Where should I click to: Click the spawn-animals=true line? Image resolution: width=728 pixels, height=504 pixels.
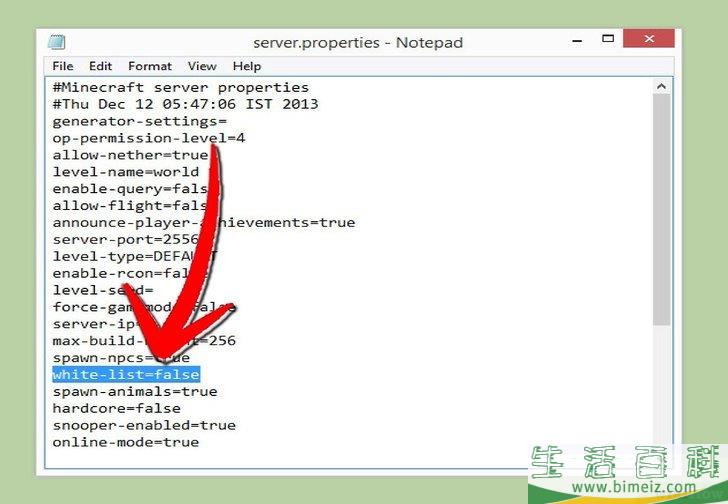click(x=135, y=392)
